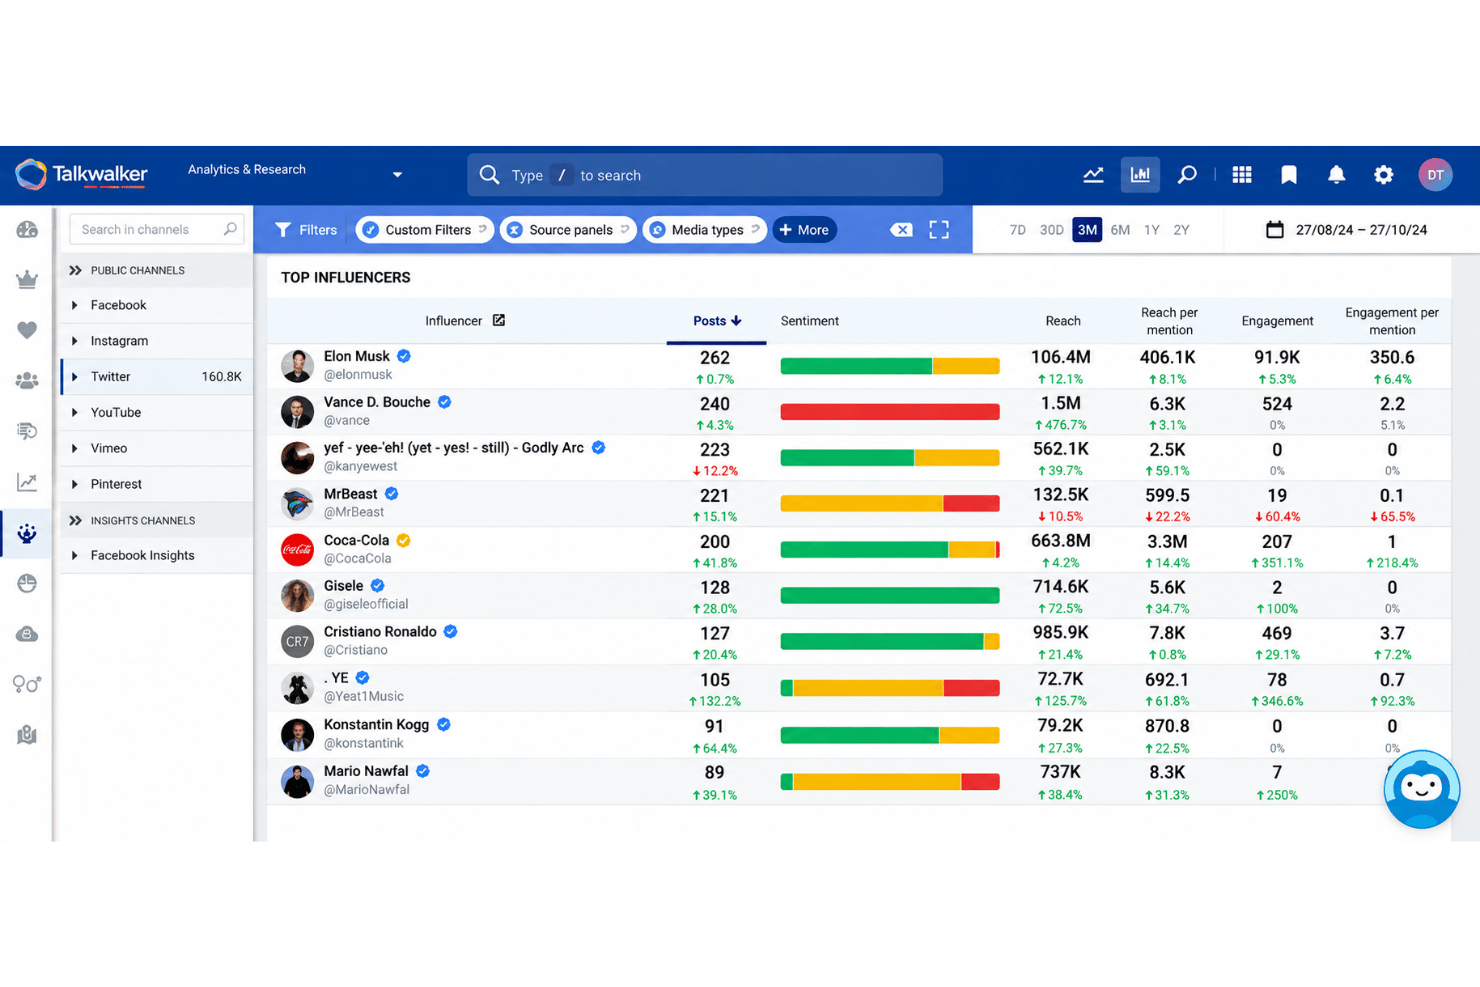Click the dashboard gauge sidebar icon
Image resolution: width=1480 pixels, height=987 pixels.
27,230
